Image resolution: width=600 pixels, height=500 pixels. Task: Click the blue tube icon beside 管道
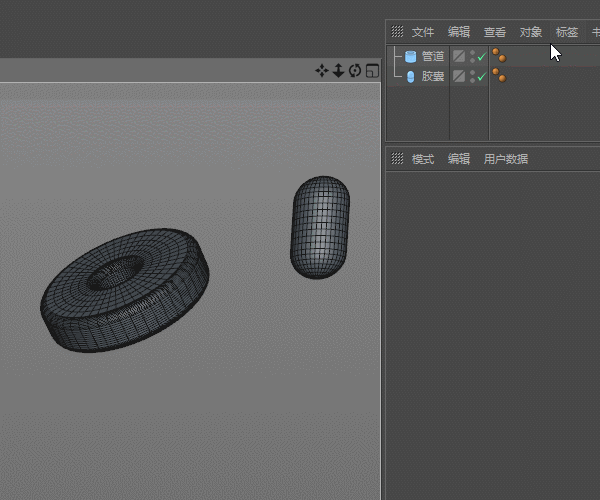click(x=410, y=57)
